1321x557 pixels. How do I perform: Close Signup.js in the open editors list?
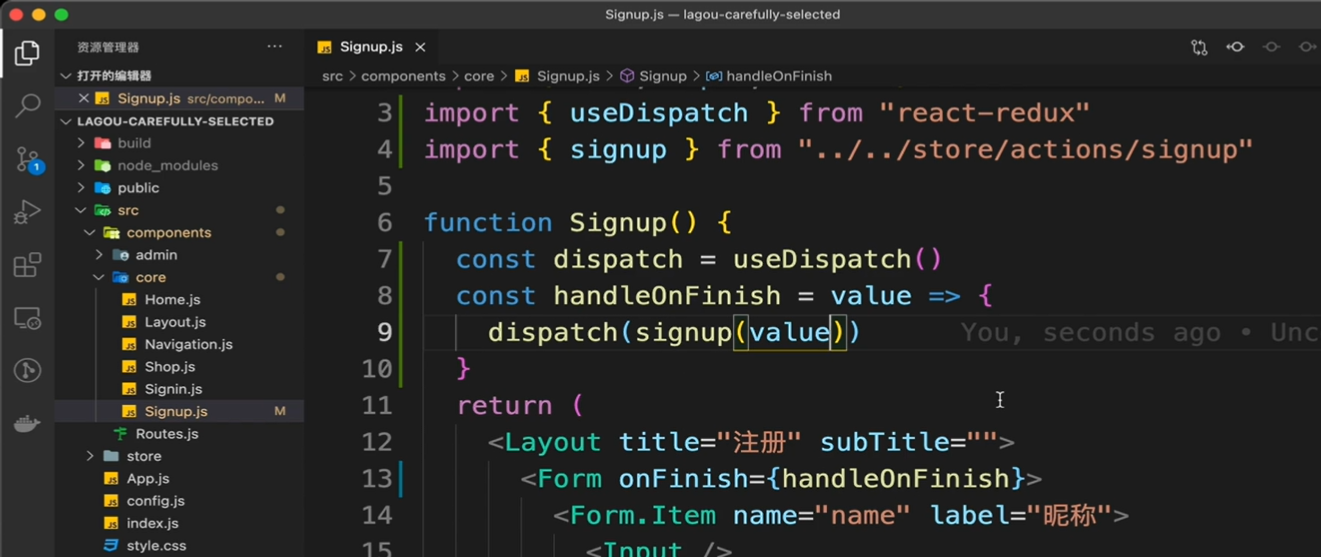pos(84,98)
